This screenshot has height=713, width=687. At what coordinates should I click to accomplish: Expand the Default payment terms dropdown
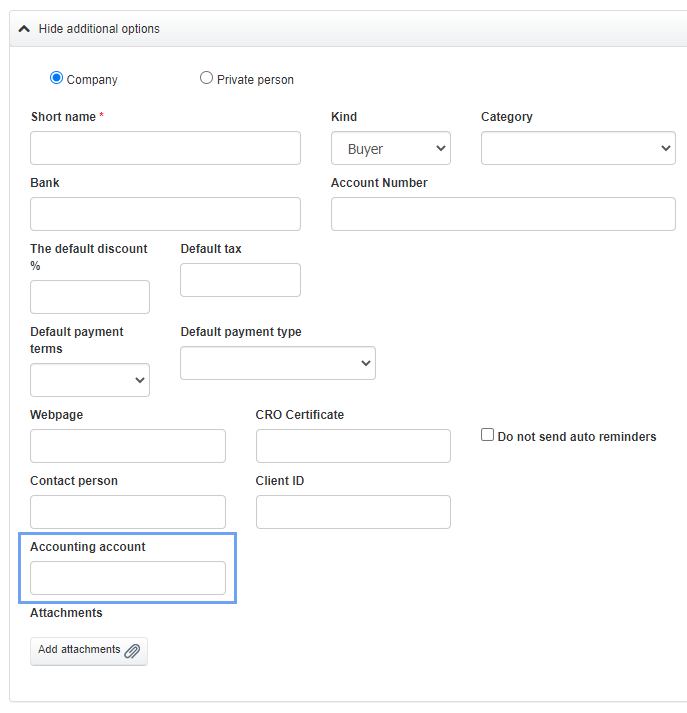pyautogui.click(x=90, y=380)
